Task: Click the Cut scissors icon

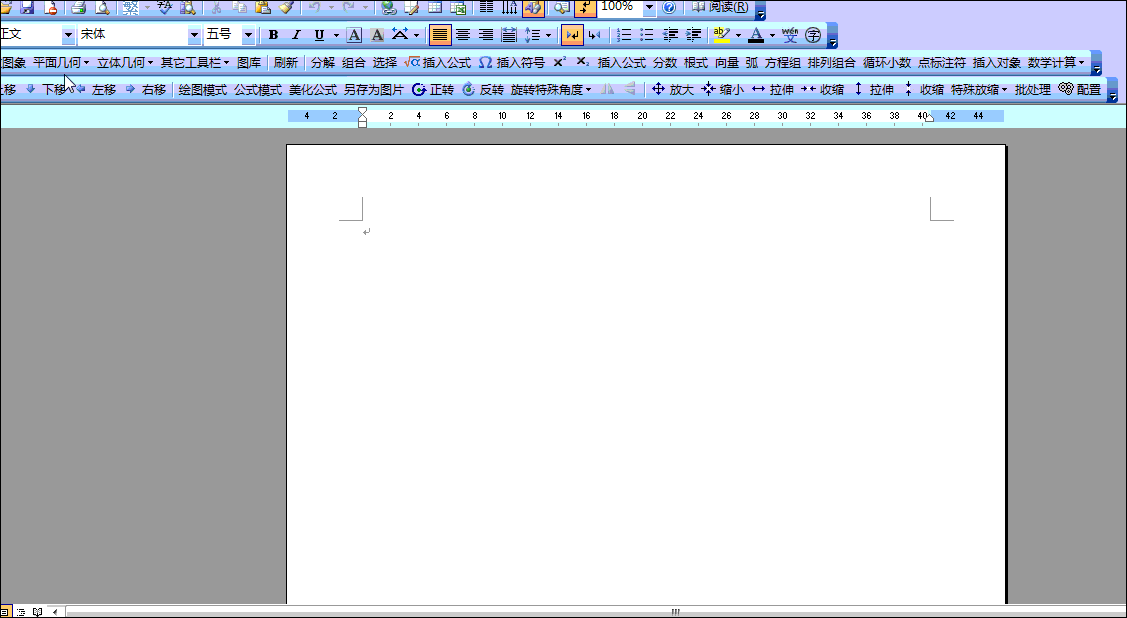Action: point(216,7)
